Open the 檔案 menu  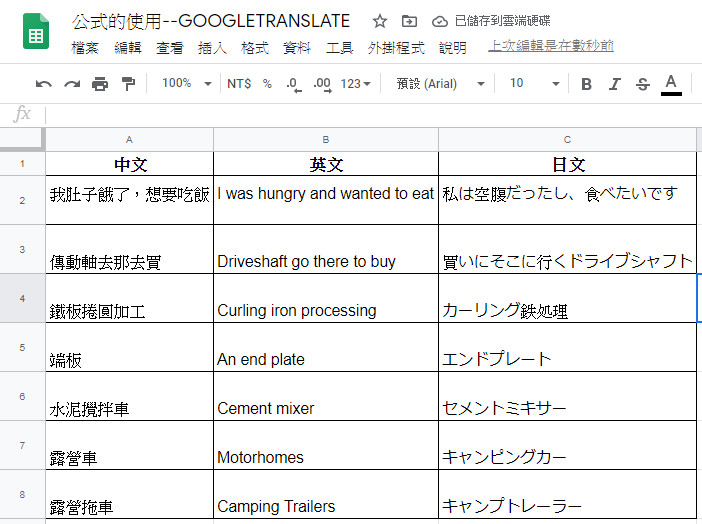(85, 47)
